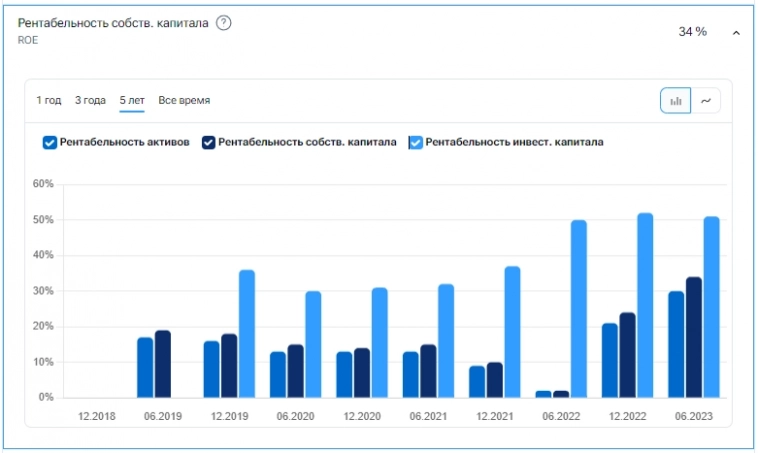The image size is (758, 453).
Task: Click the 06.2021 invested capital light bar
Action: tap(446, 341)
